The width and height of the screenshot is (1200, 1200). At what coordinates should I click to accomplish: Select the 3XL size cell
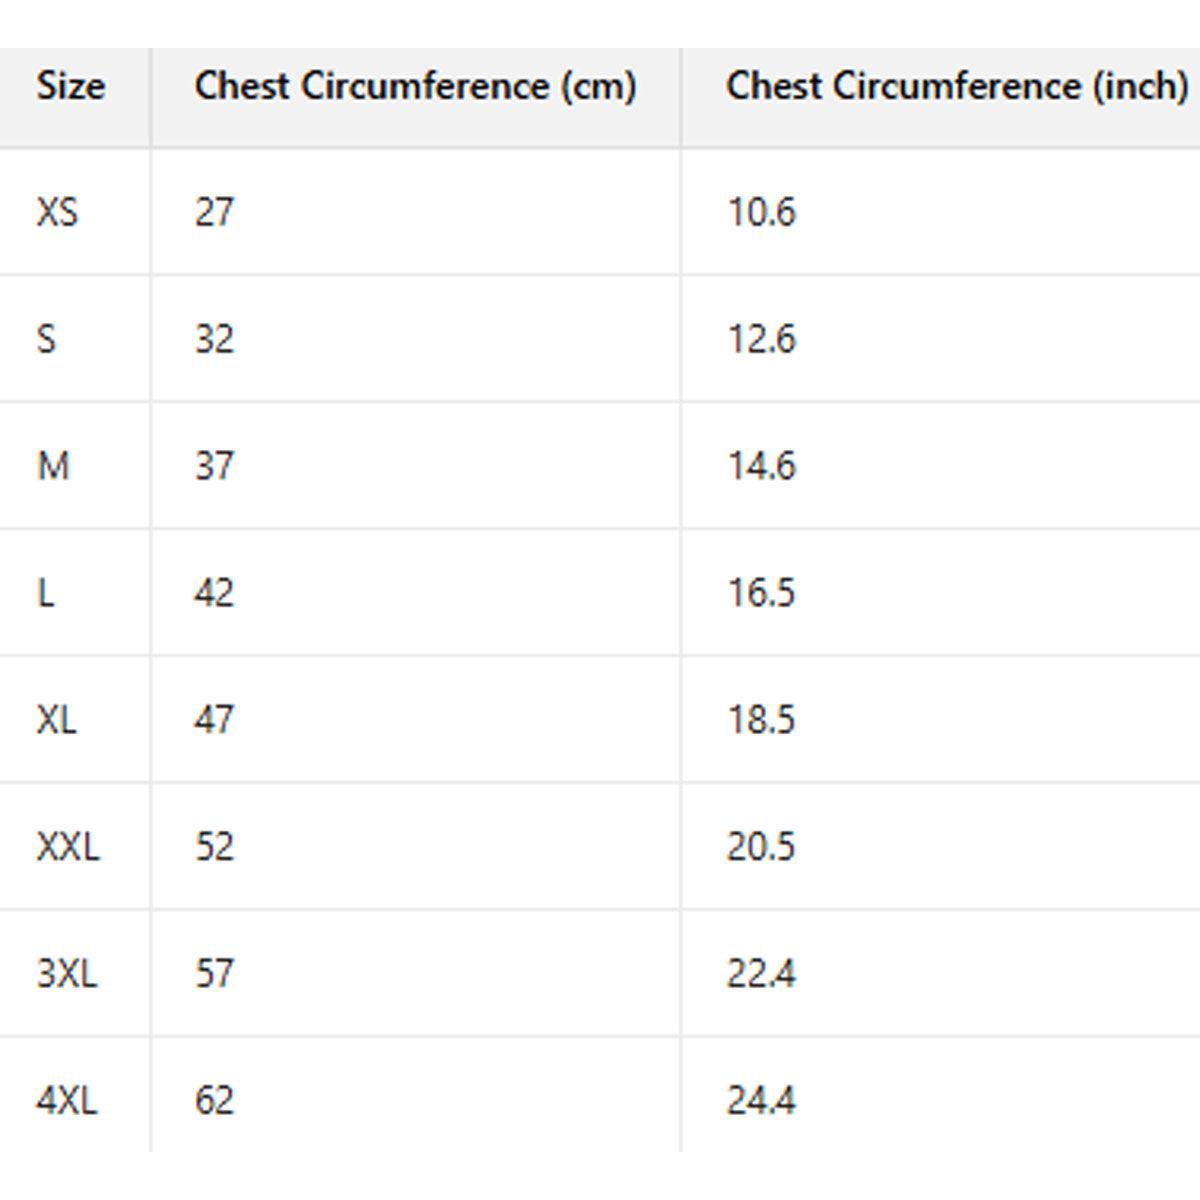tap(67, 974)
